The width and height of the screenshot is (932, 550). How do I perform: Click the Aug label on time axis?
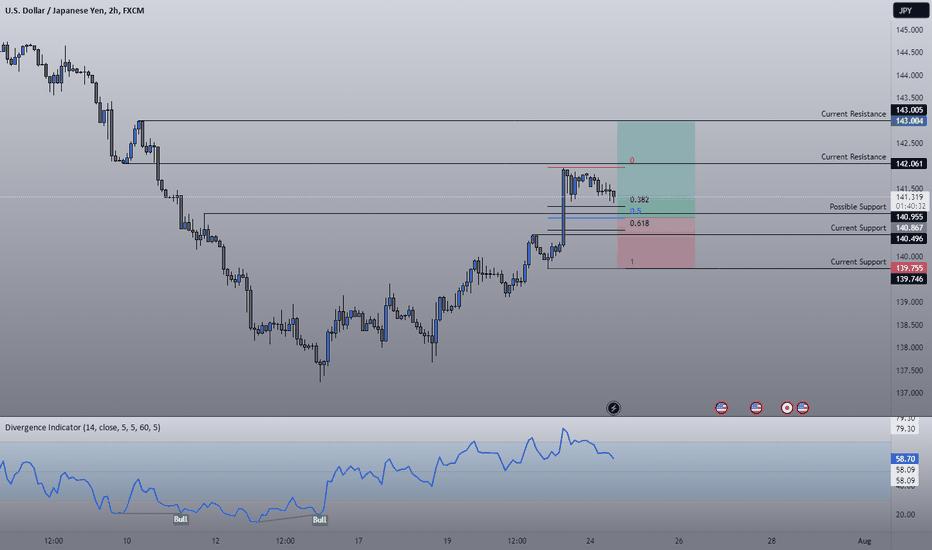864,541
